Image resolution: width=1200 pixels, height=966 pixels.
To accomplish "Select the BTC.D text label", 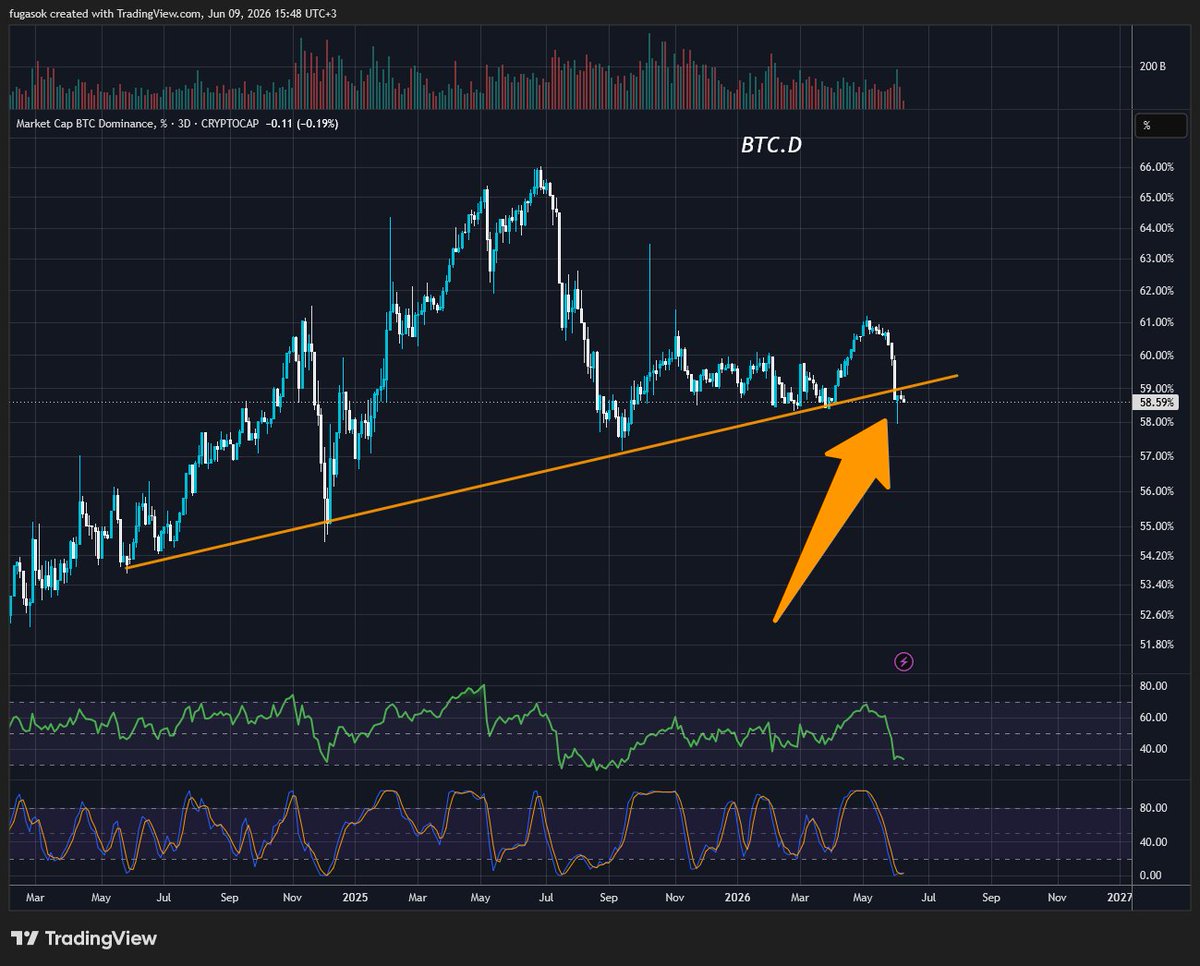I will (771, 145).
